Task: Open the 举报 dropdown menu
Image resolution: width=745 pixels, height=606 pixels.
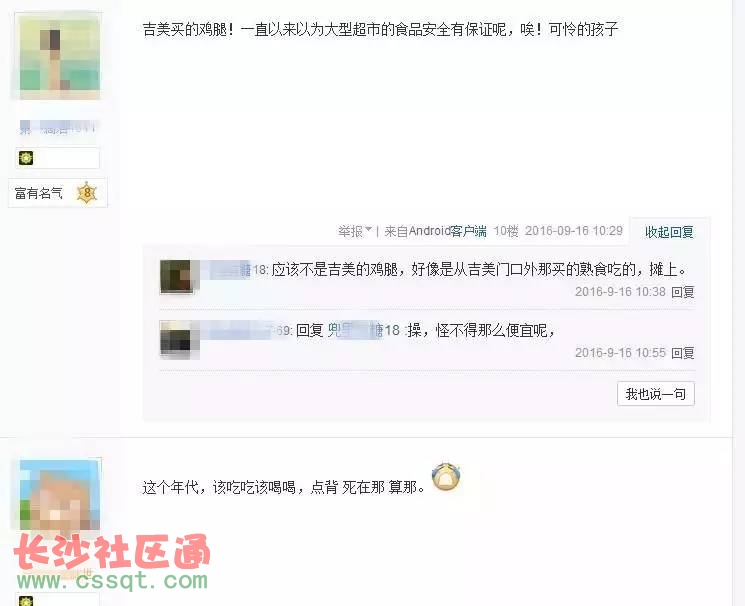Action: coord(355,231)
